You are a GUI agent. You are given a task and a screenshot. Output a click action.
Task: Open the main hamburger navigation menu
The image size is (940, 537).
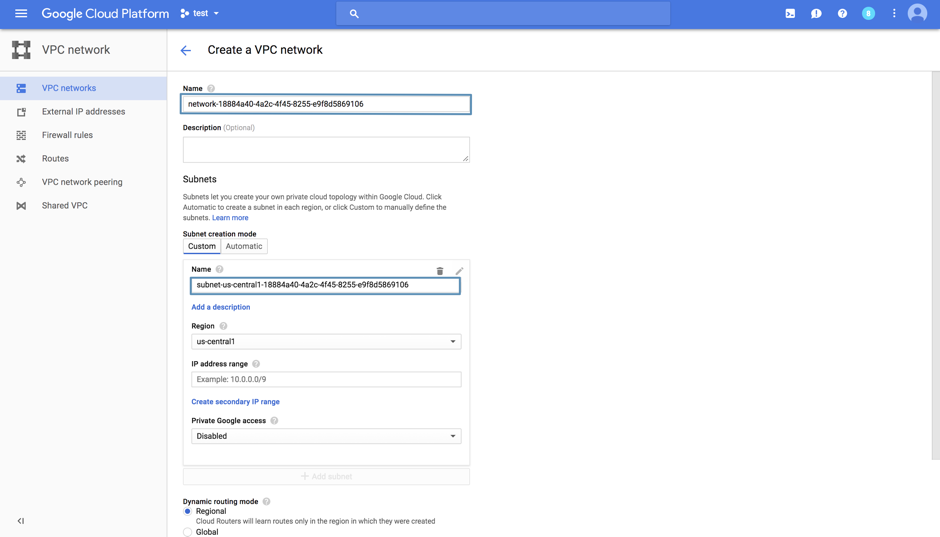pyautogui.click(x=21, y=14)
